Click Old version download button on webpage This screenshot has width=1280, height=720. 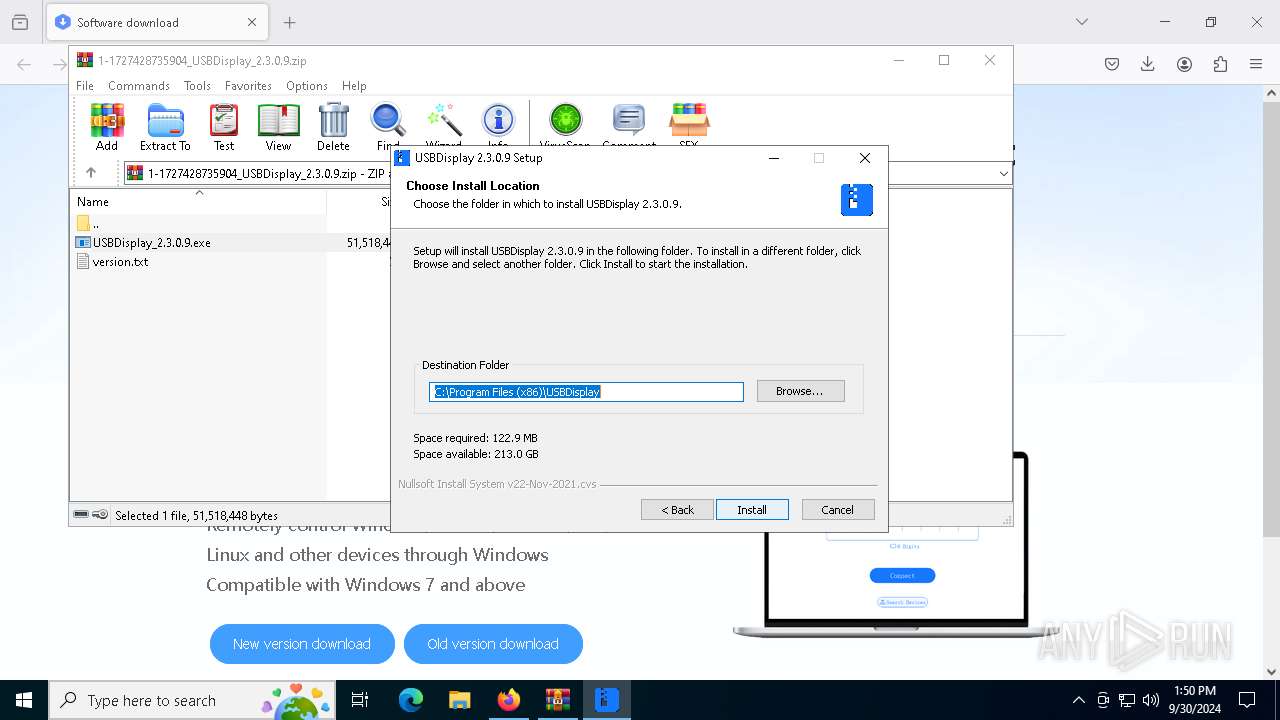[x=493, y=644]
